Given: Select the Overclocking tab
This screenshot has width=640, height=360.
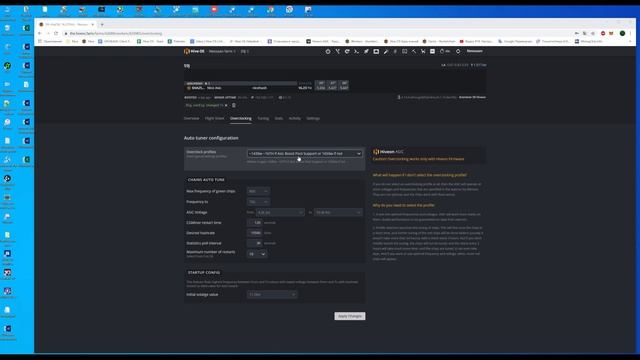Looking at the screenshot, I should tap(241, 118).
